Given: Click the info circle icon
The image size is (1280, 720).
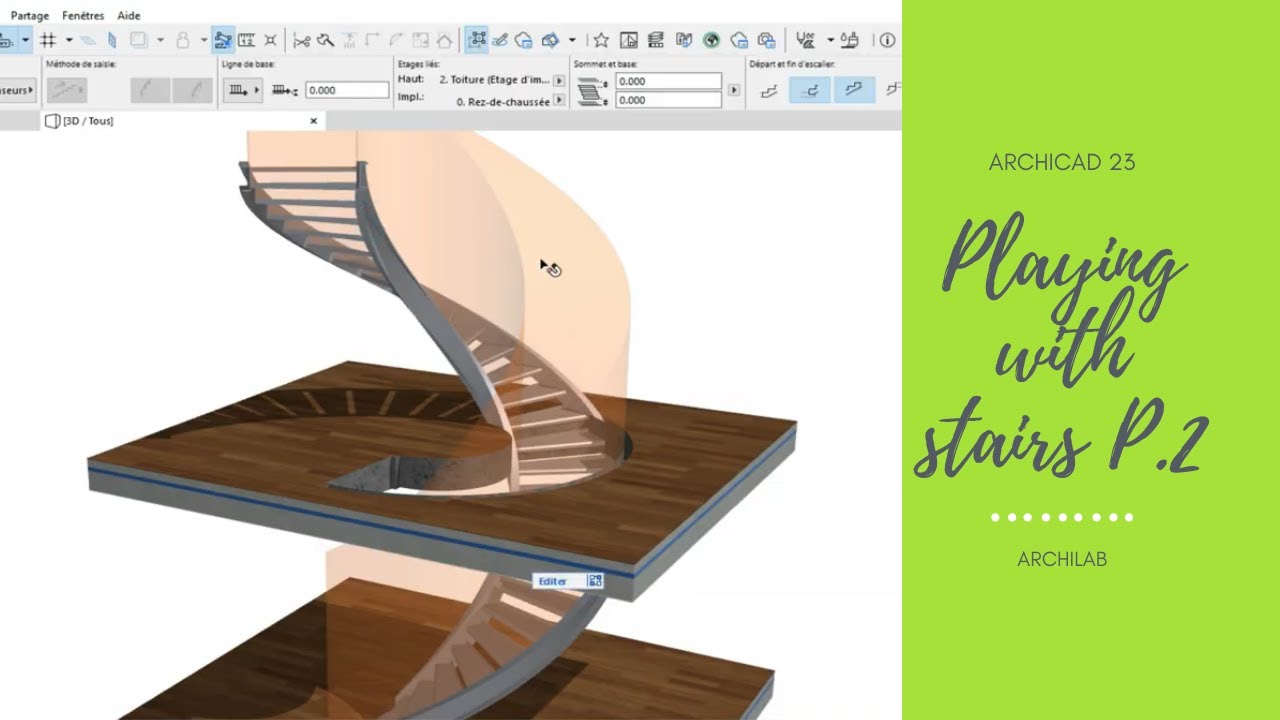Looking at the screenshot, I should tap(888, 40).
